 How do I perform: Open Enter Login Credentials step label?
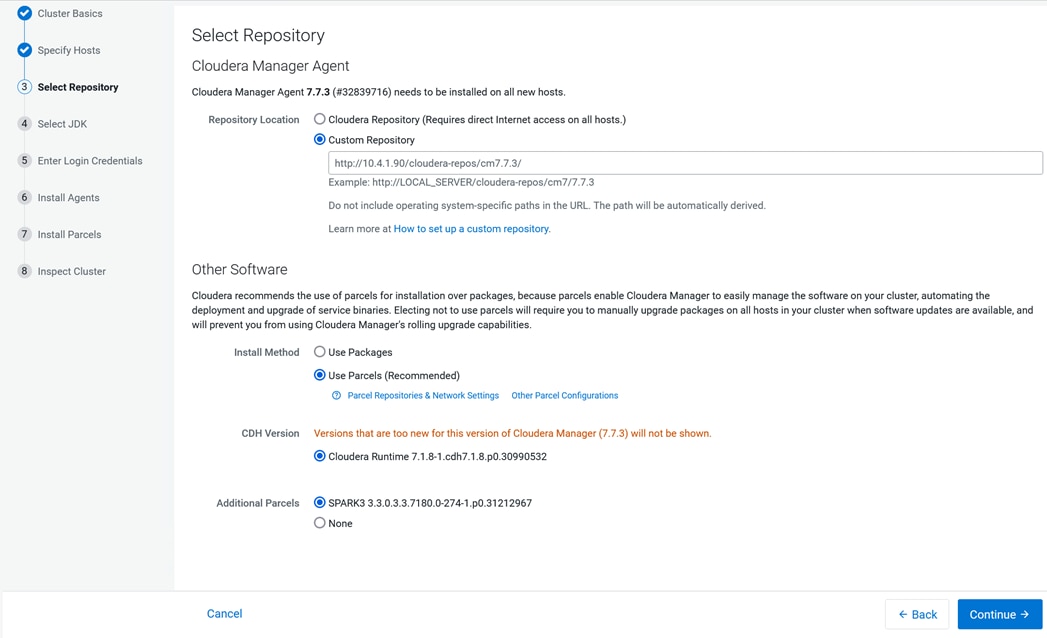click(x=90, y=160)
